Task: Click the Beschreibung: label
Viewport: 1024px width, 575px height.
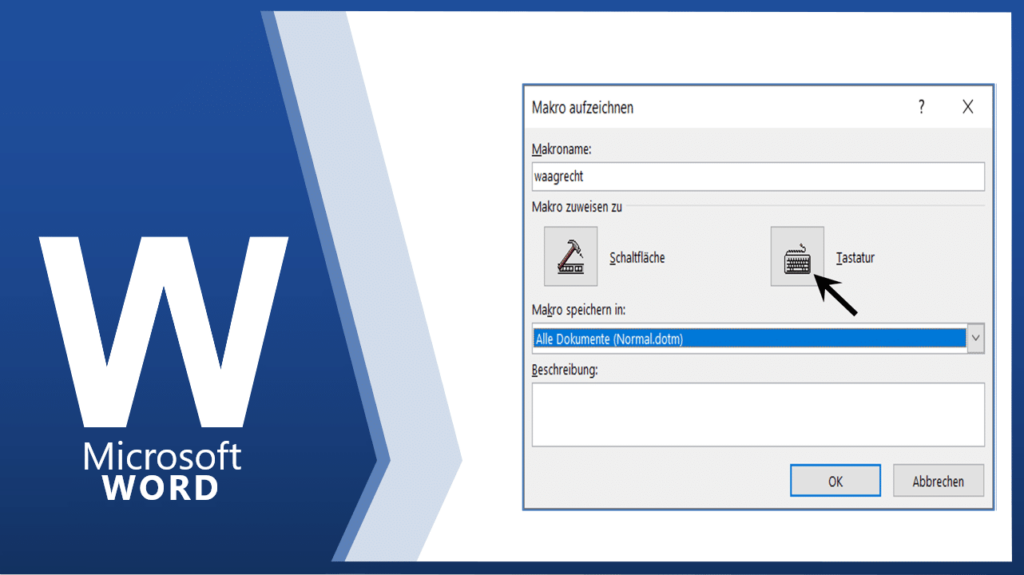Action: [x=565, y=370]
